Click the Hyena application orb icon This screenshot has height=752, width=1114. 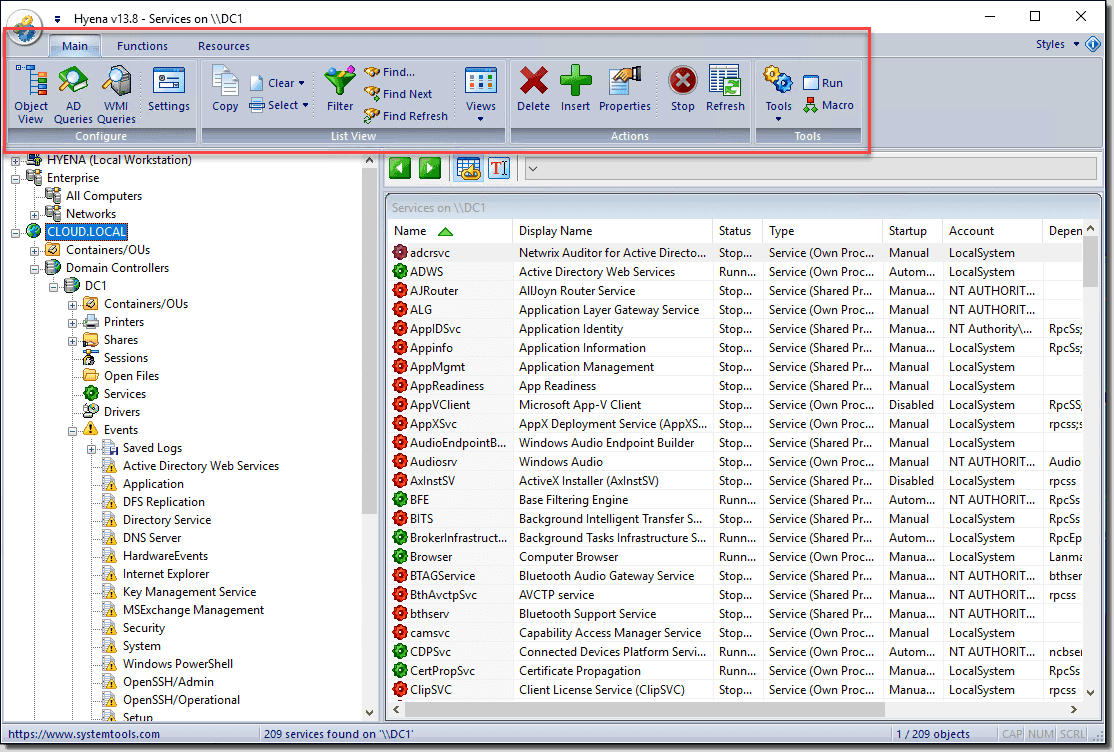[x=25, y=27]
